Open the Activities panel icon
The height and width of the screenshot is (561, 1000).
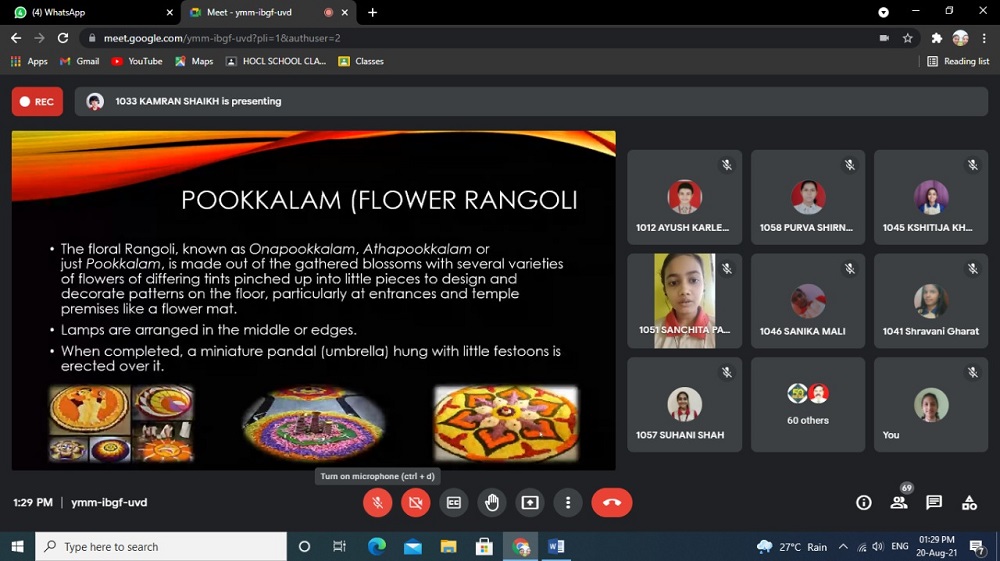pos(969,503)
